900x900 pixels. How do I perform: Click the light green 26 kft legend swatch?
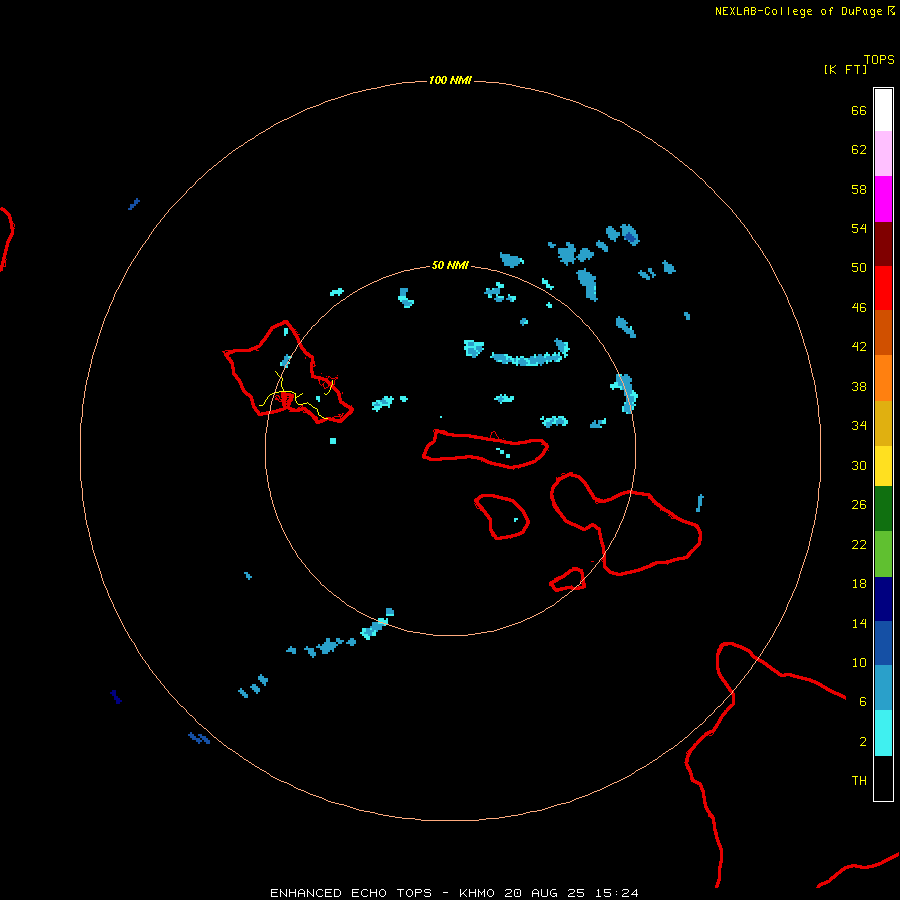(883, 554)
